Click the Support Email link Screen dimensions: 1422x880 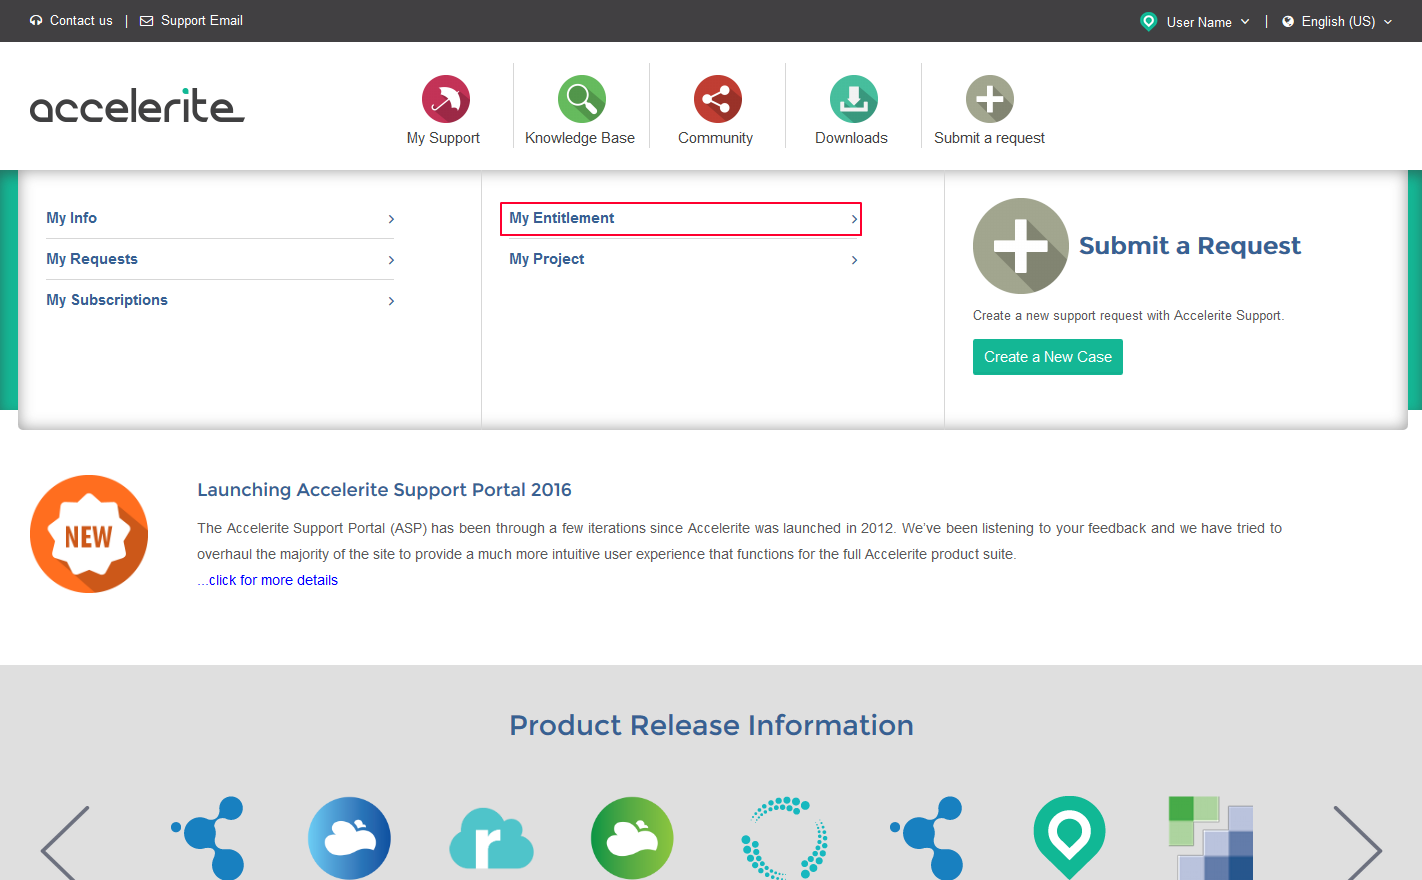pyautogui.click(x=202, y=20)
